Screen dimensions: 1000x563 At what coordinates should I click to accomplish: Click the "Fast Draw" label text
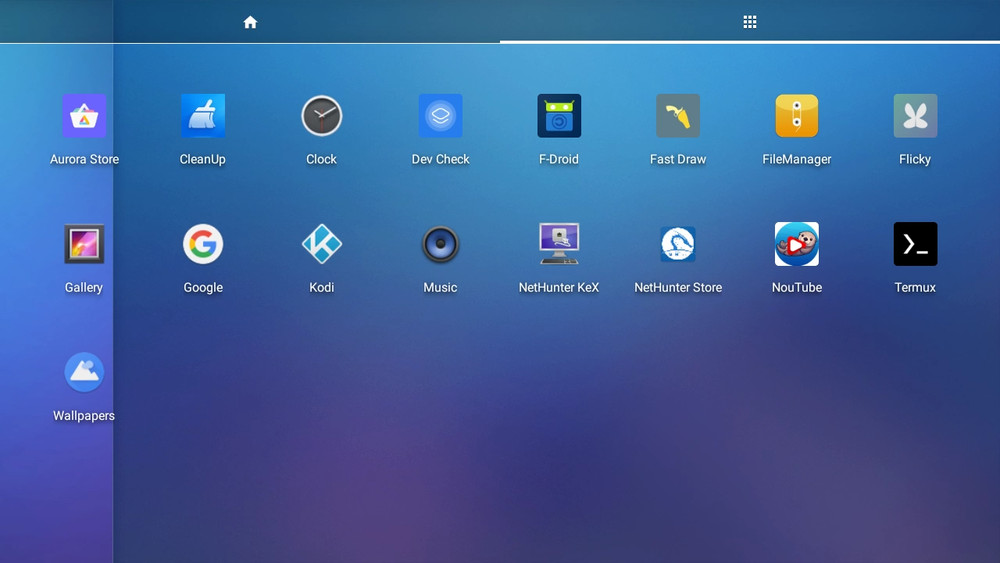pos(678,159)
